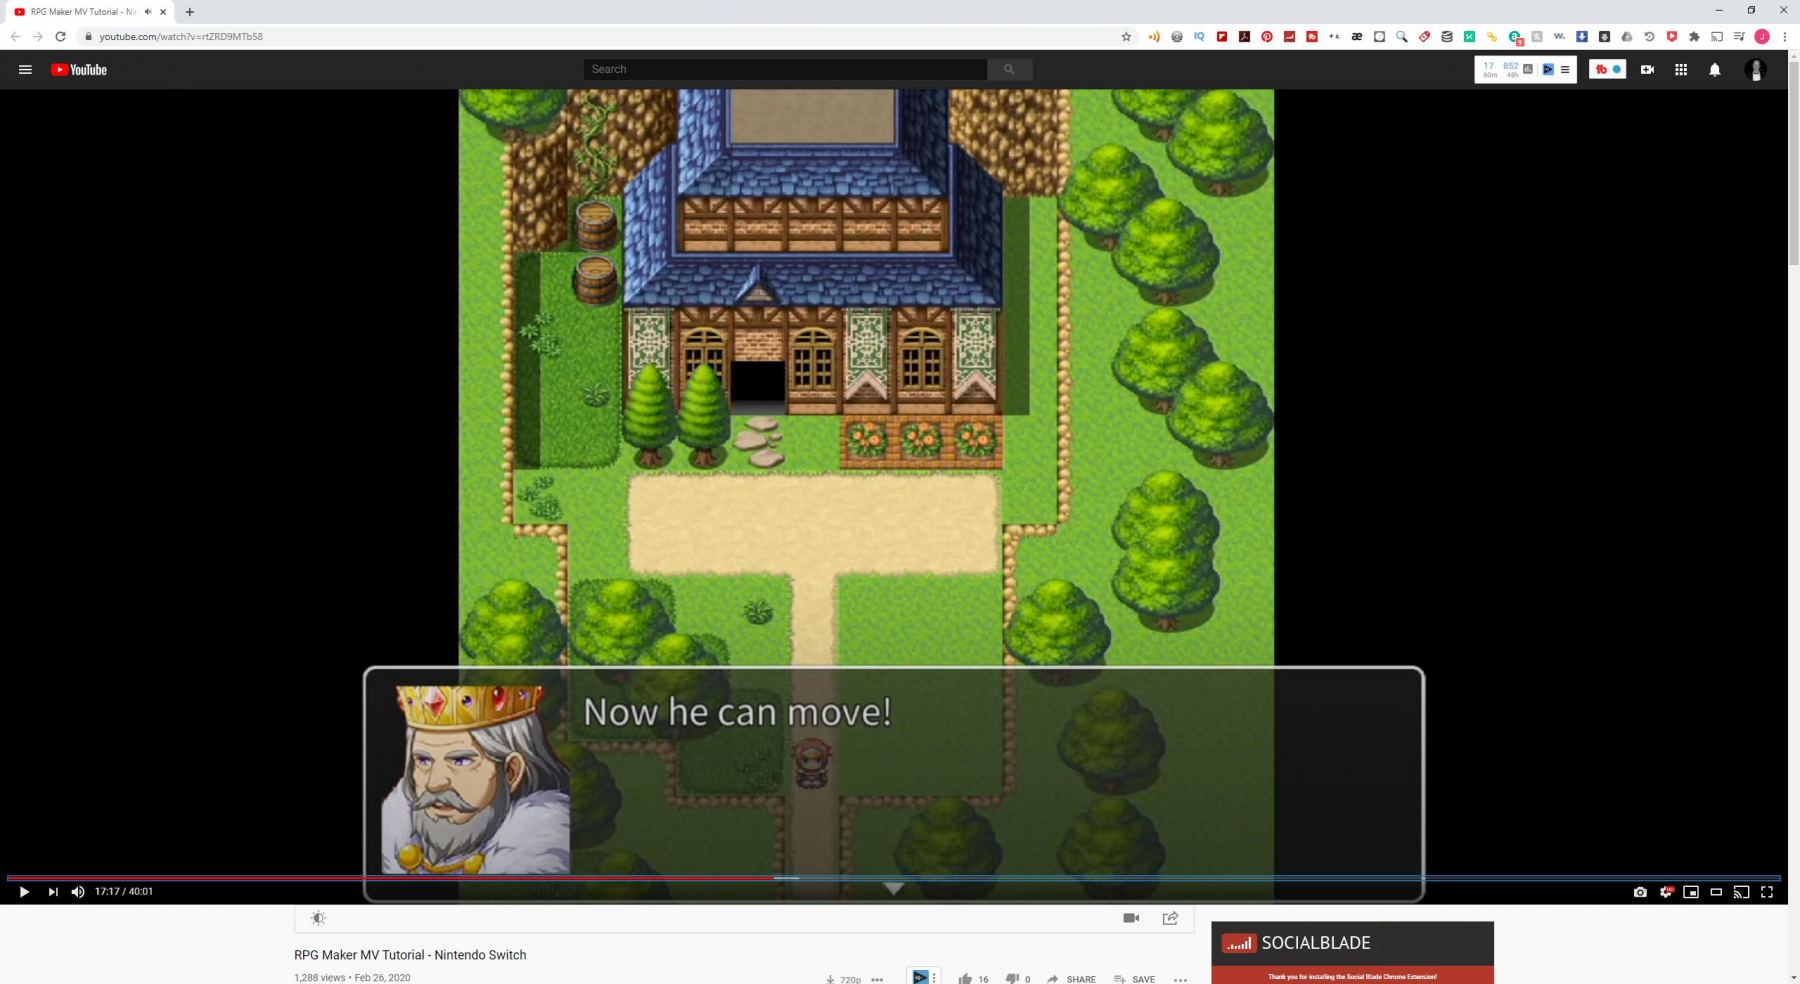Like the video with thumbs up
1800x984 pixels.
[x=965, y=979]
